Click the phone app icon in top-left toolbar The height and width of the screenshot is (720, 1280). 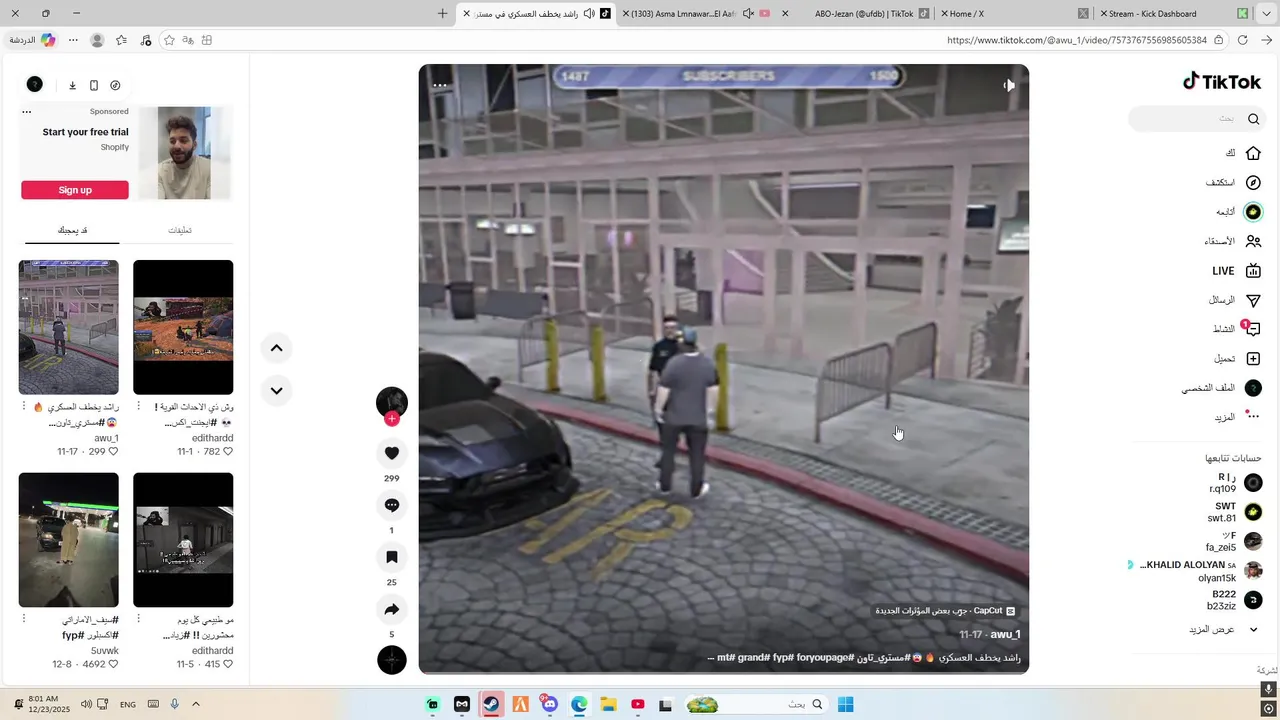pyautogui.click(x=94, y=85)
